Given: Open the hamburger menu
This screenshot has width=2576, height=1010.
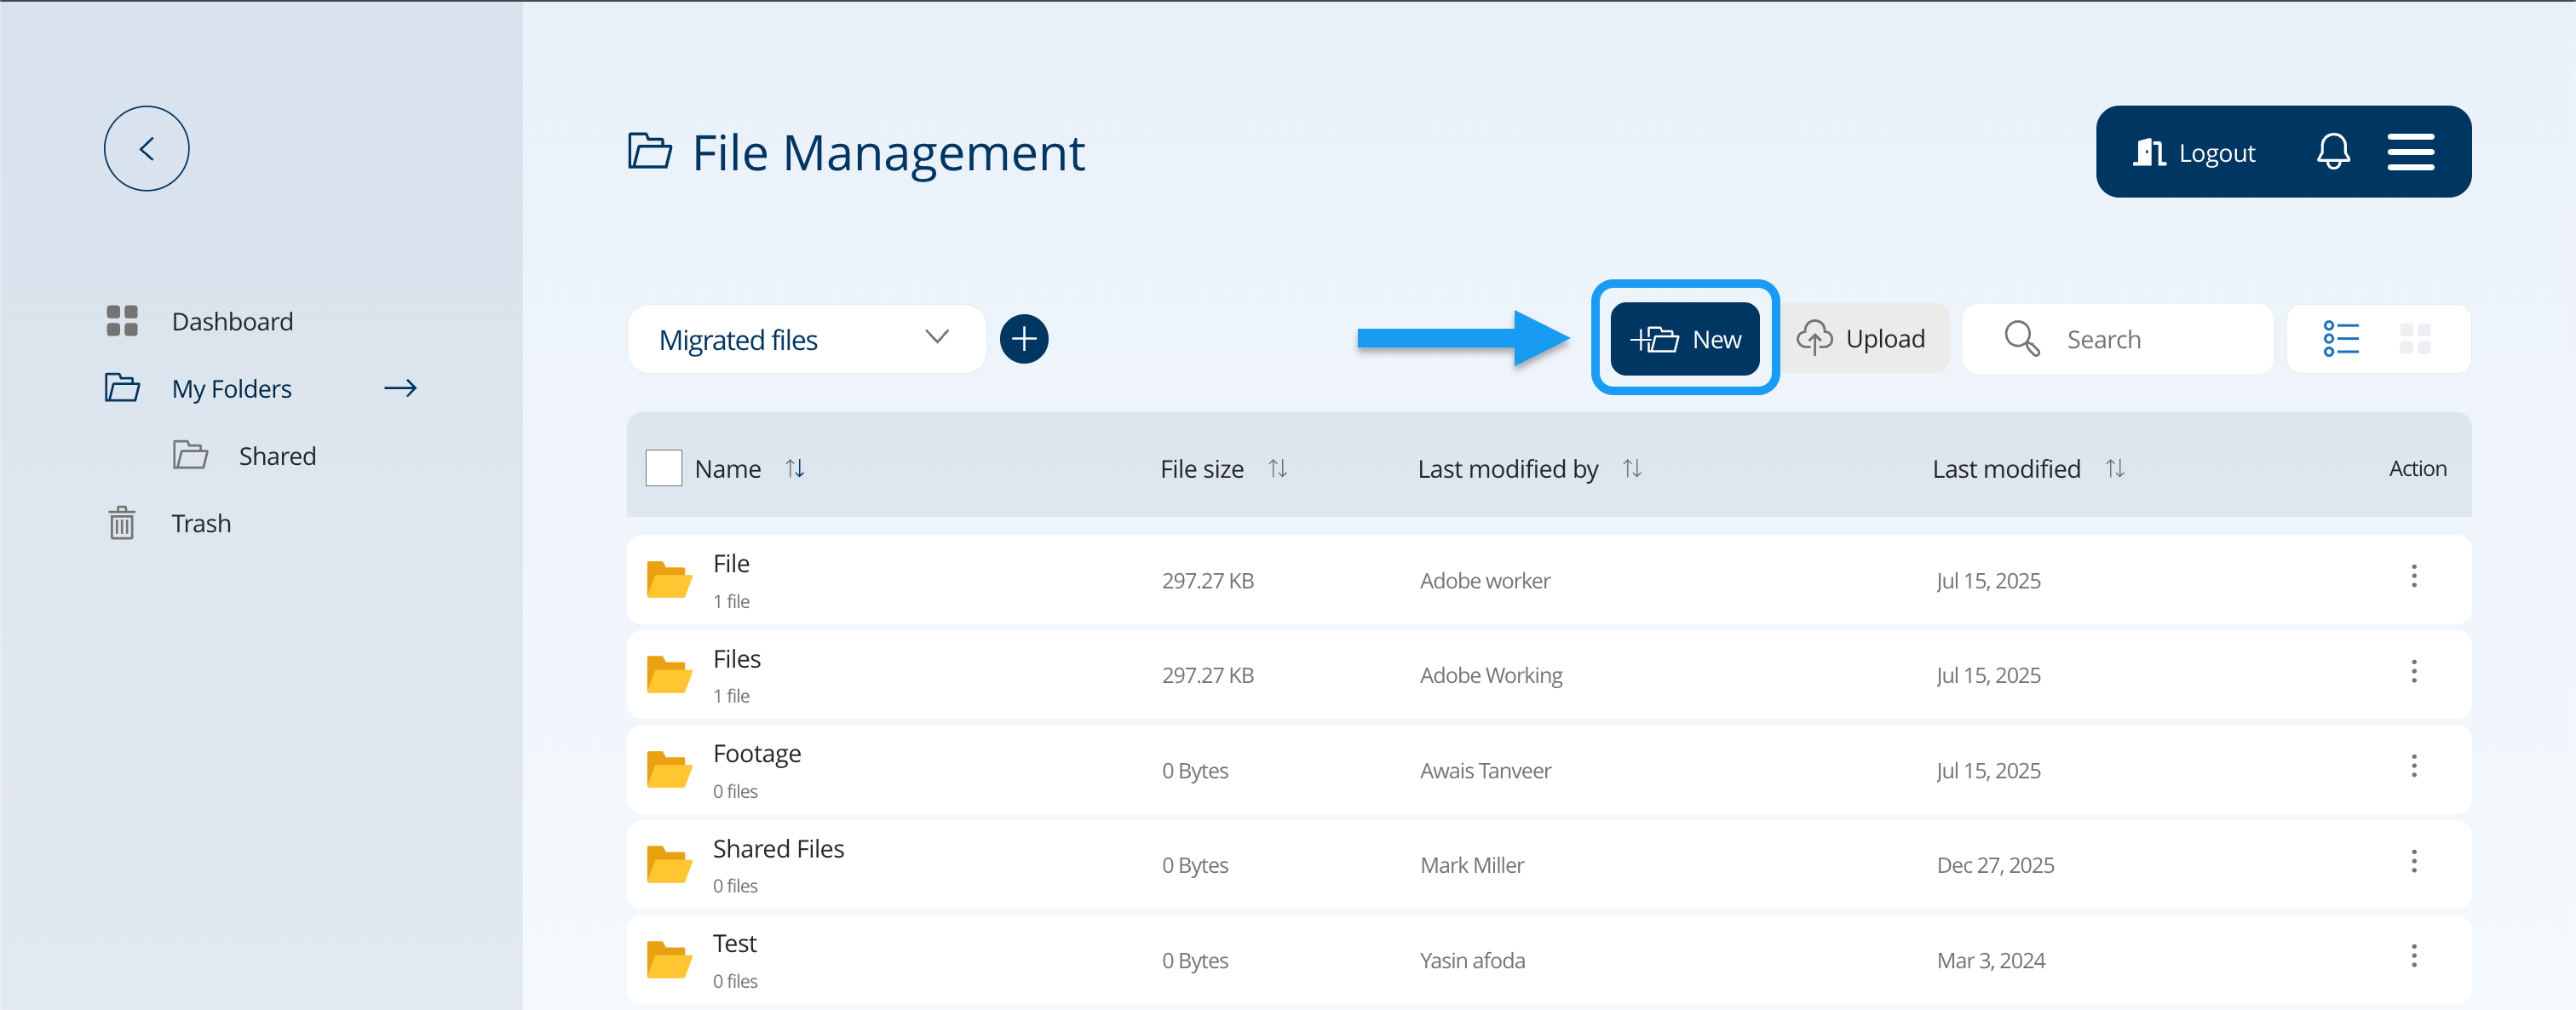Looking at the screenshot, I should point(2410,152).
